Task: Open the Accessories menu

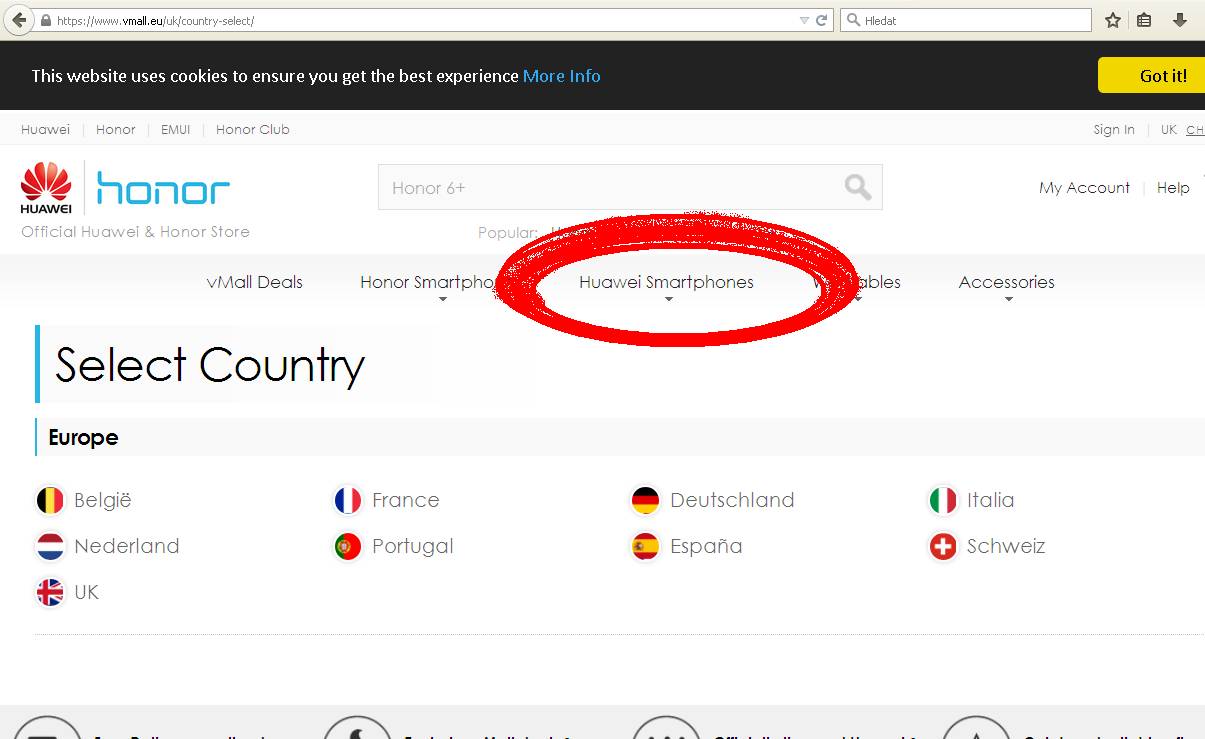Action: point(1007,282)
